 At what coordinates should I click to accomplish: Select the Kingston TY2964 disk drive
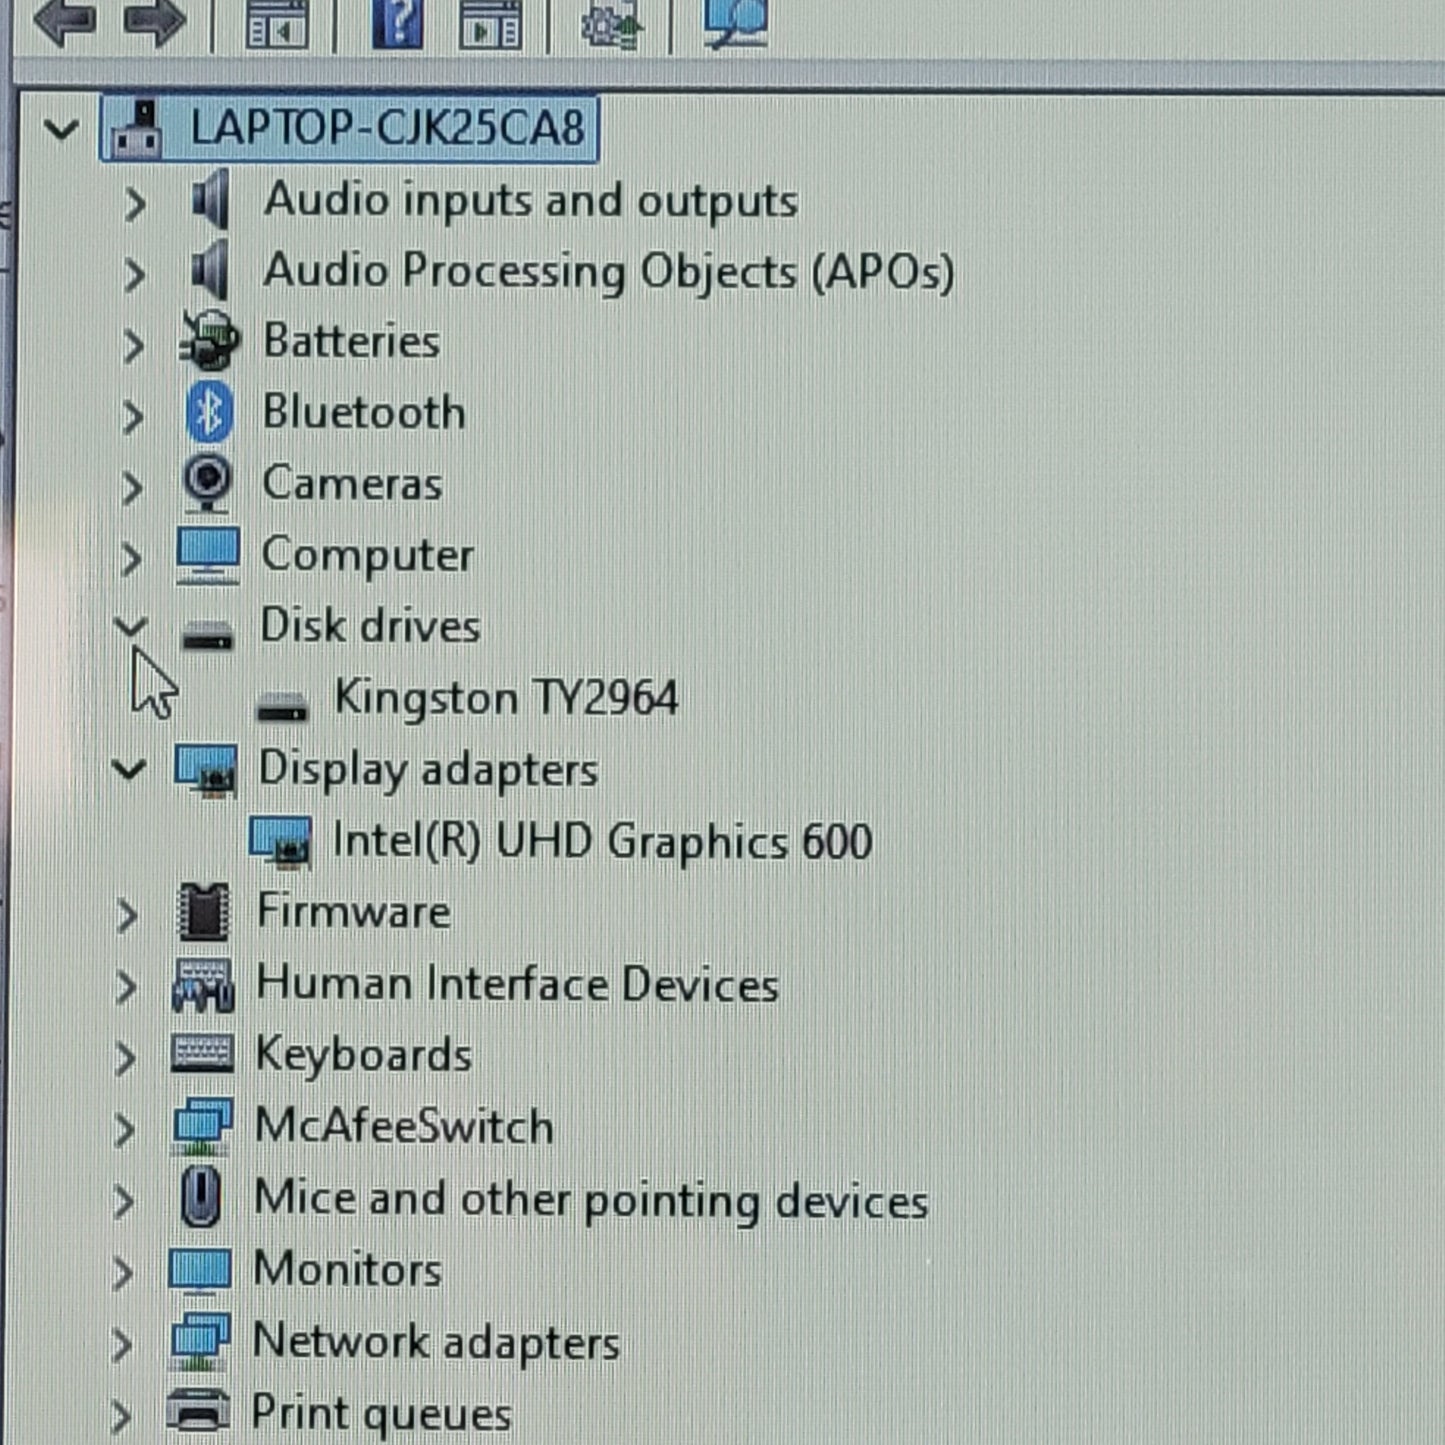point(505,698)
